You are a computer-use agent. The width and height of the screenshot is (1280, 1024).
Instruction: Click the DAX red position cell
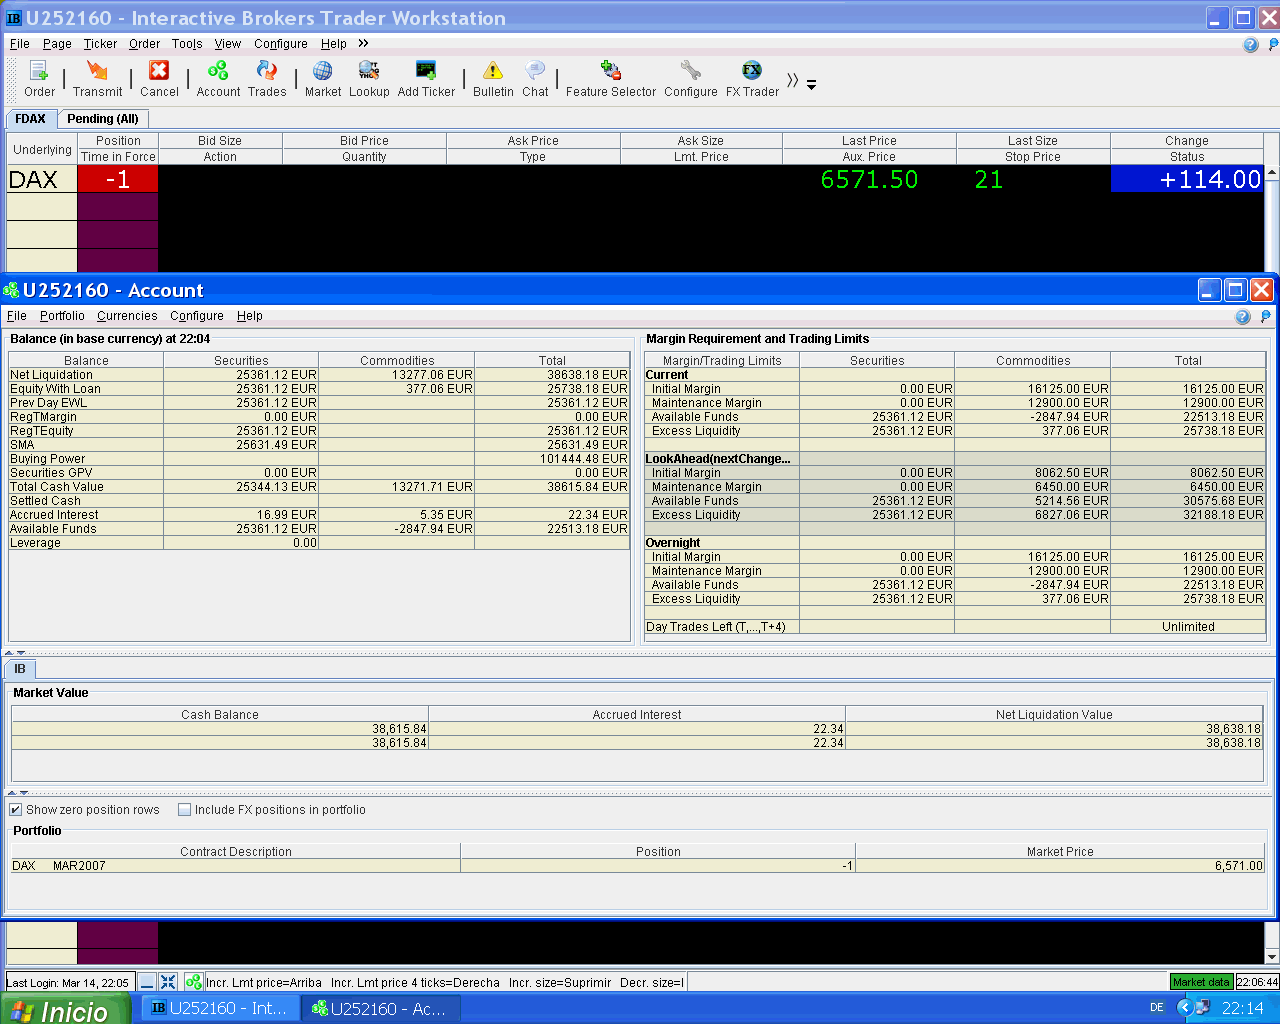point(118,180)
